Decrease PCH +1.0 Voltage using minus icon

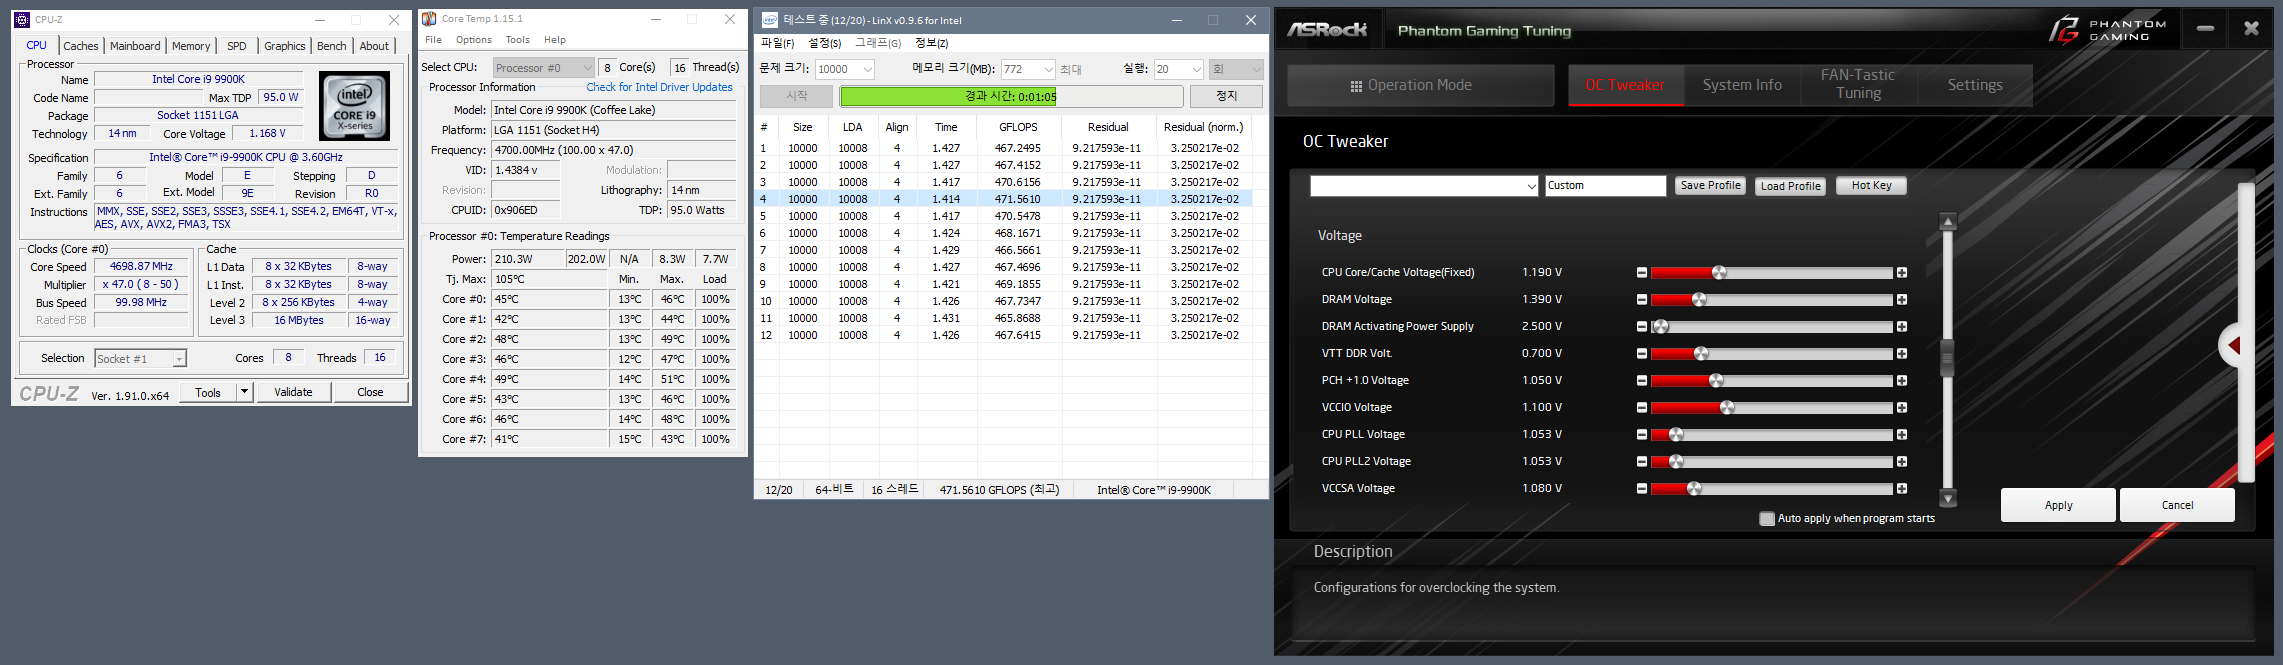[x=1641, y=380]
